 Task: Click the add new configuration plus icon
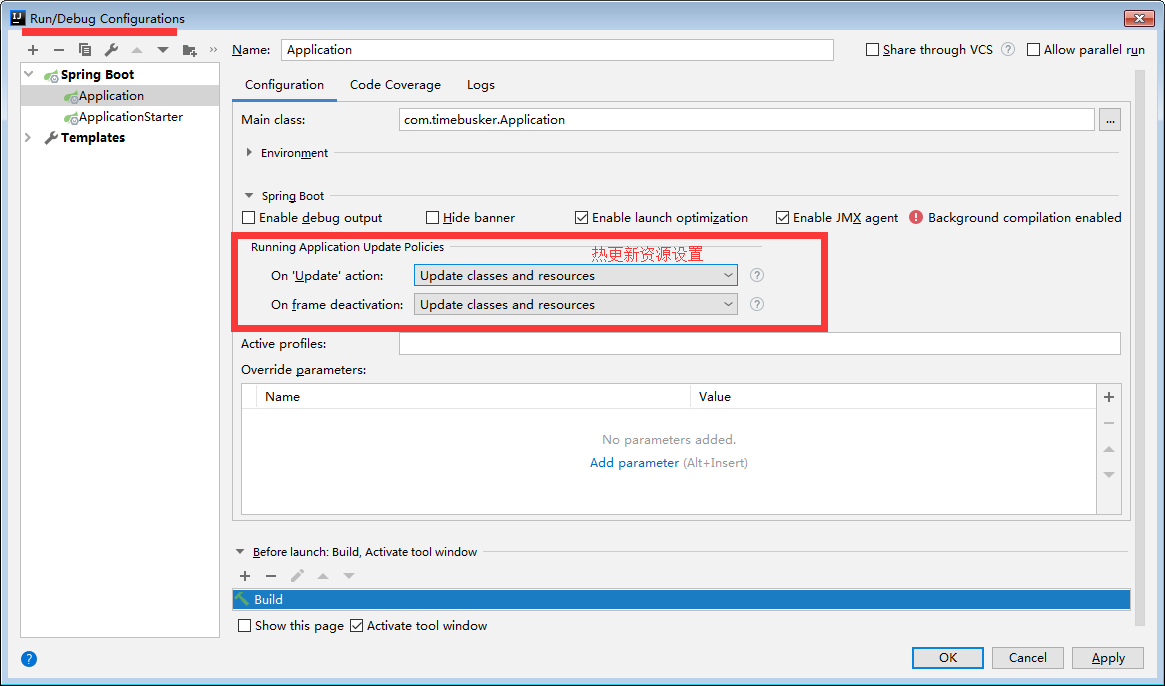click(x=33, y=50)
